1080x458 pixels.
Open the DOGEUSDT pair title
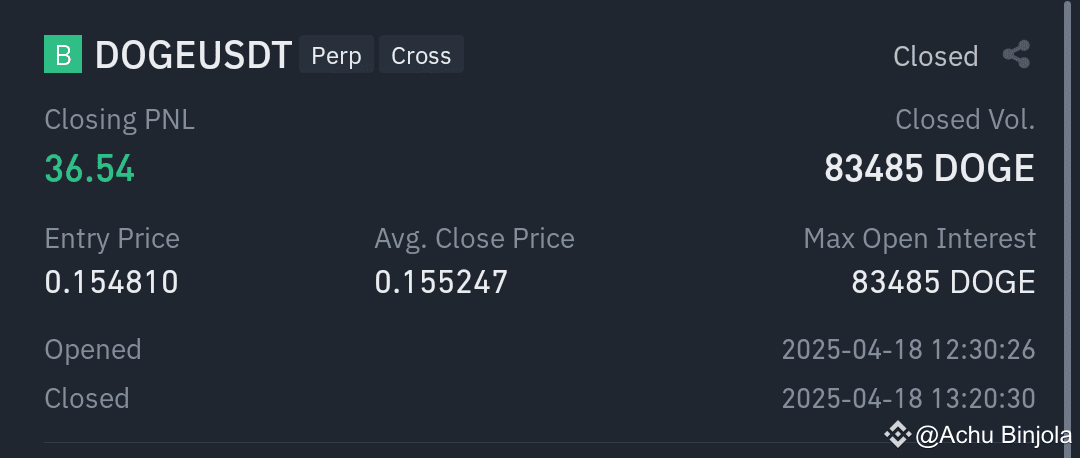194,55
